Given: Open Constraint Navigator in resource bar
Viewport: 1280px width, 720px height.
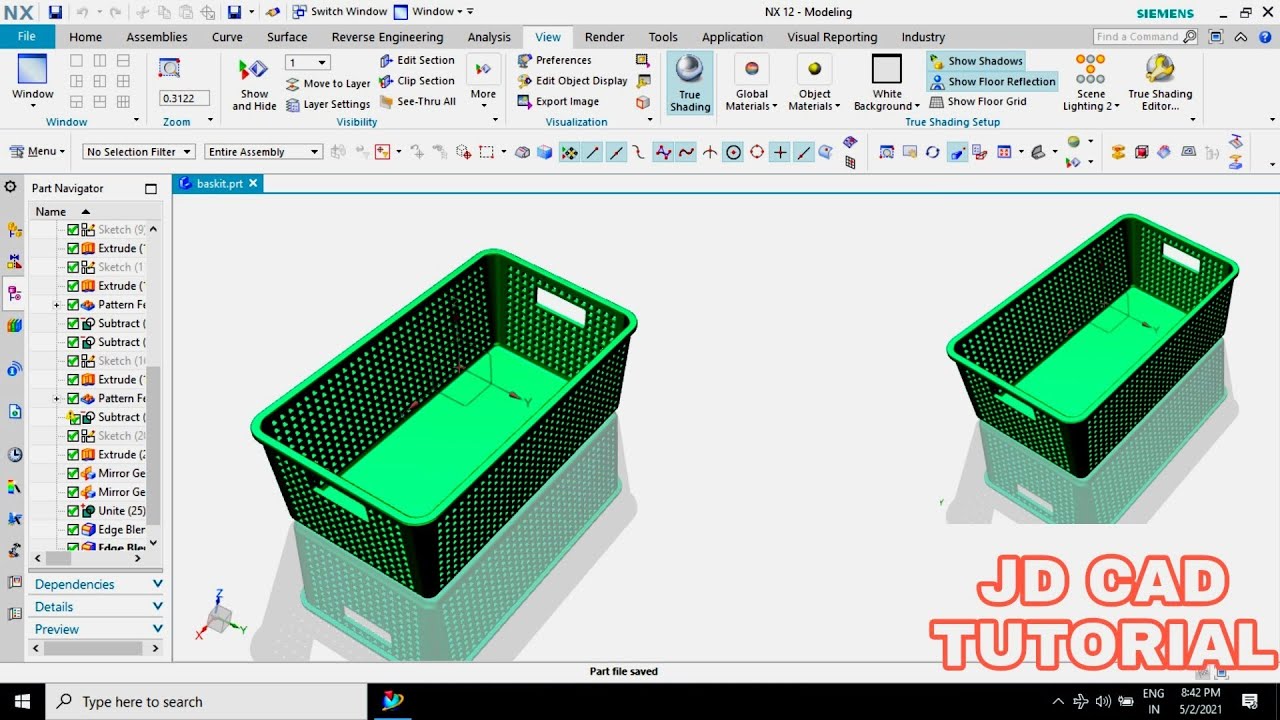Looking at the screenshot, I should coord(14,261).
